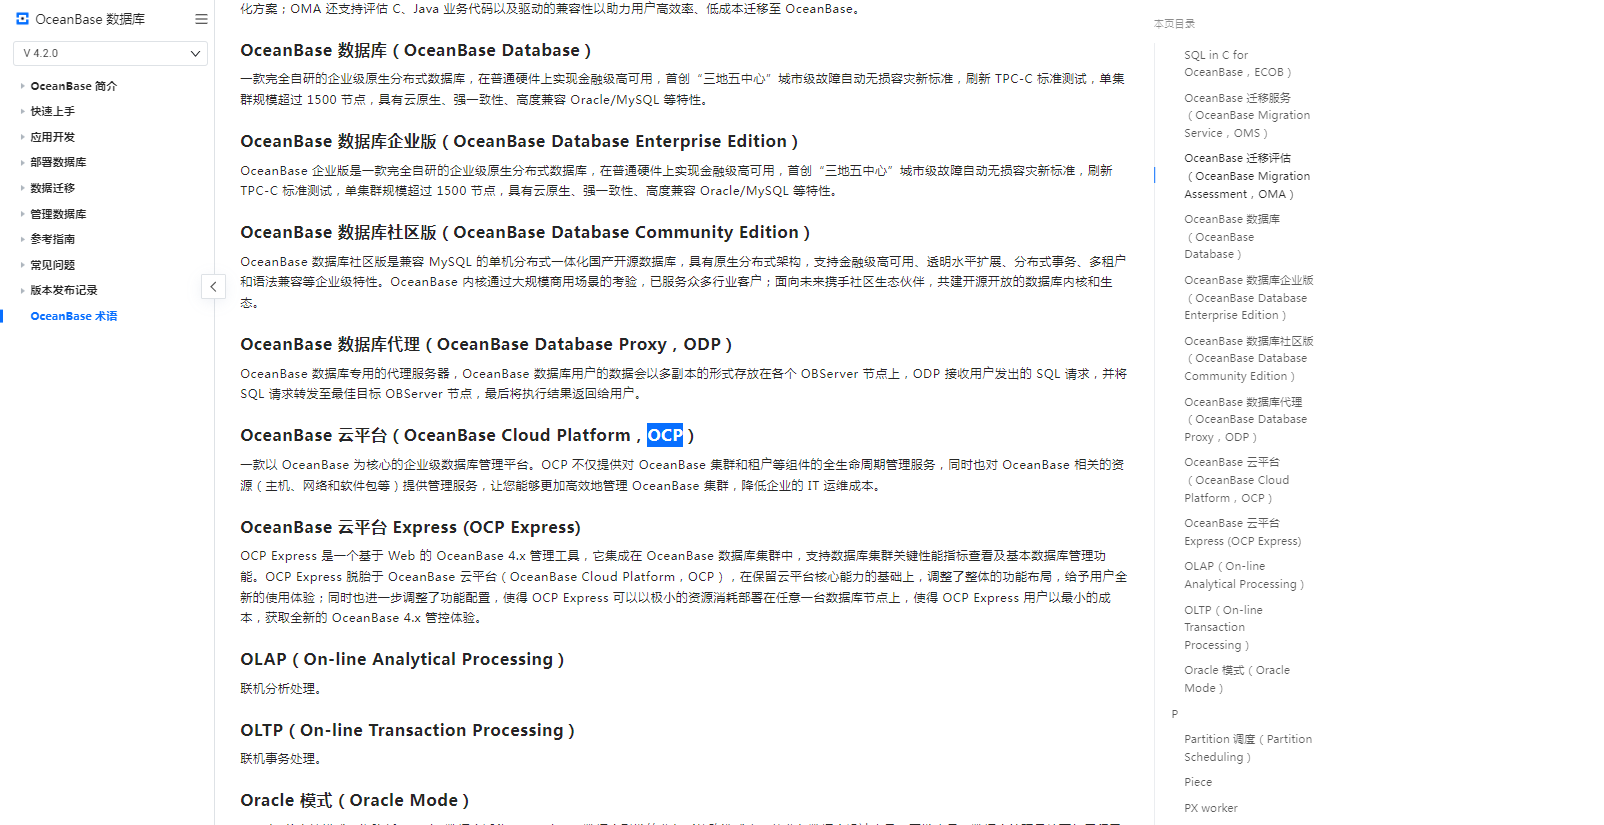Jump to OceanBase 数据库企业版 in contents
Image resolution: width=1604 pixels, height=825 pixels.
[x=1249, y=298]
